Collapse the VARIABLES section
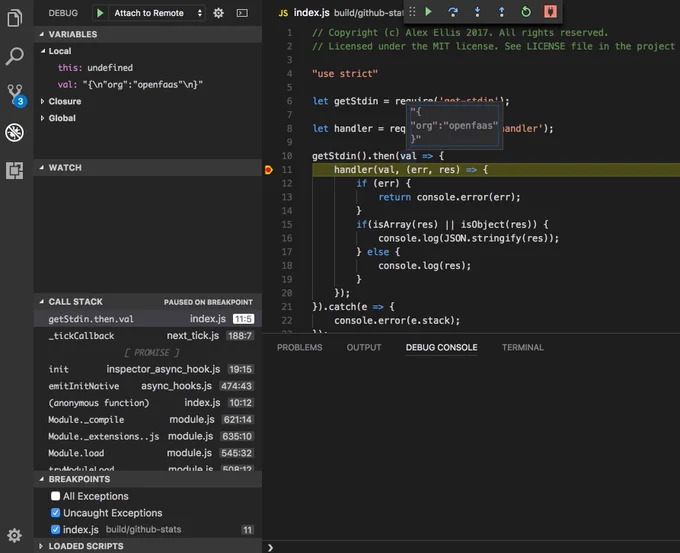The image size is (680, 553). (42, 34)
